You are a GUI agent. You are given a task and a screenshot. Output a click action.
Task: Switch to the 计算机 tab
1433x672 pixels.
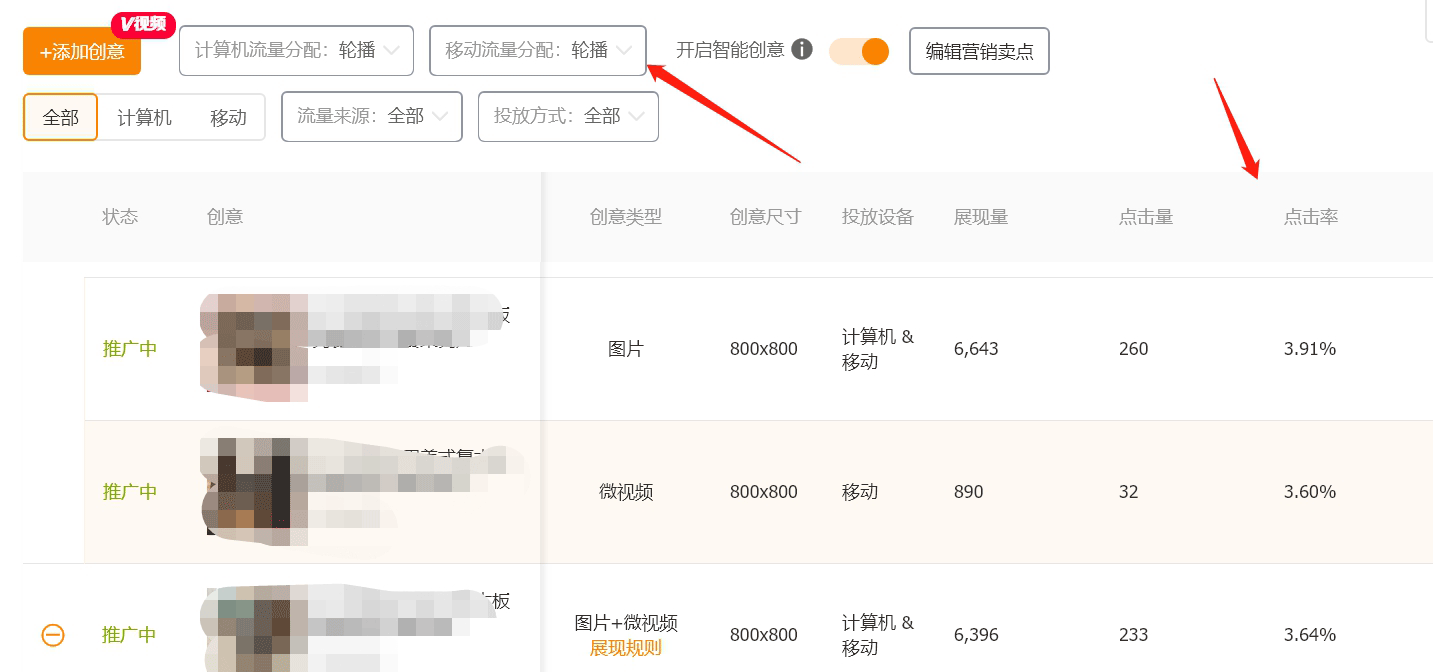coord(144,118)
